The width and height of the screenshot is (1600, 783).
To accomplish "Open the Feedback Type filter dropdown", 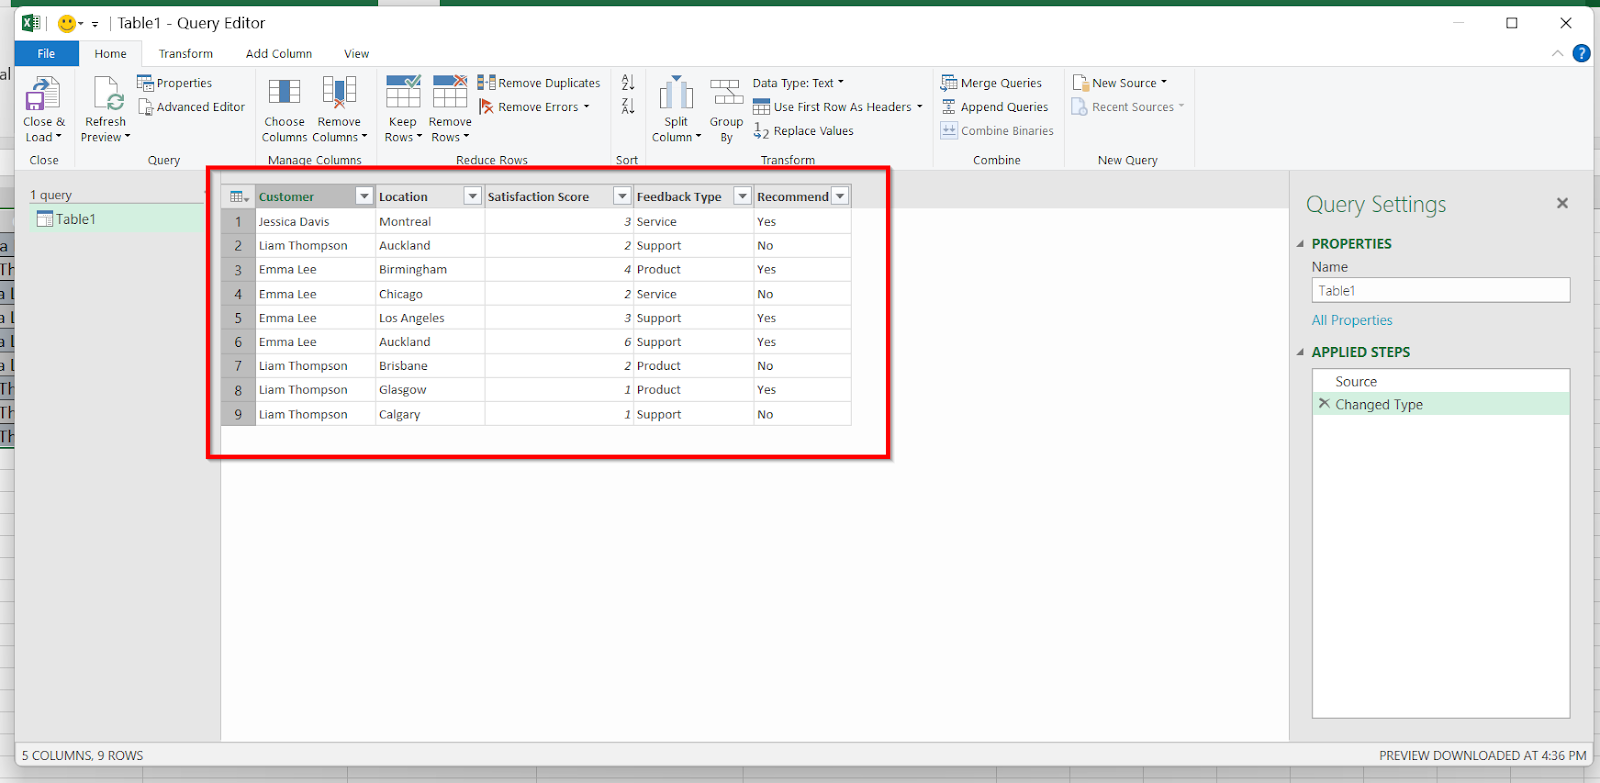I will (x=742, y=197).
